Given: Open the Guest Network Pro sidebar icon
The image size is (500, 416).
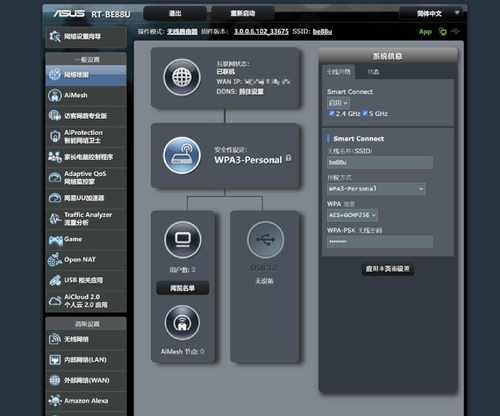Looking at the screenshot, I should 55,116.
